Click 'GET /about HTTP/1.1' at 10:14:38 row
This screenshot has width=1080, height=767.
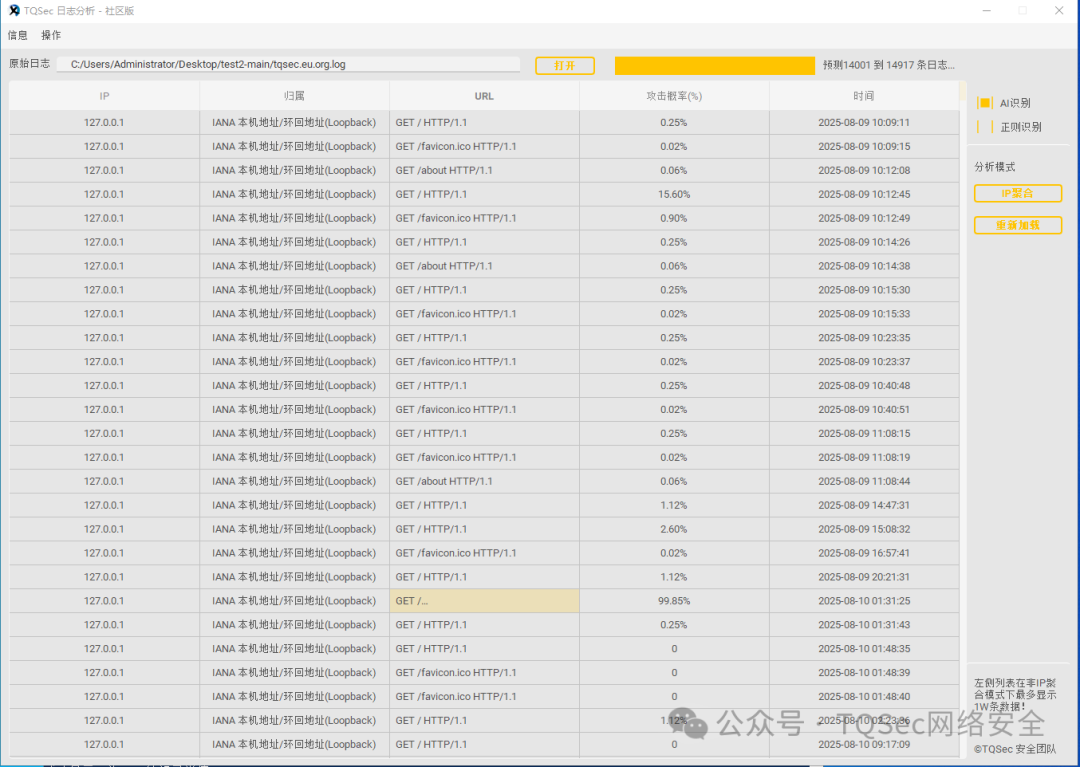(484, 266)
